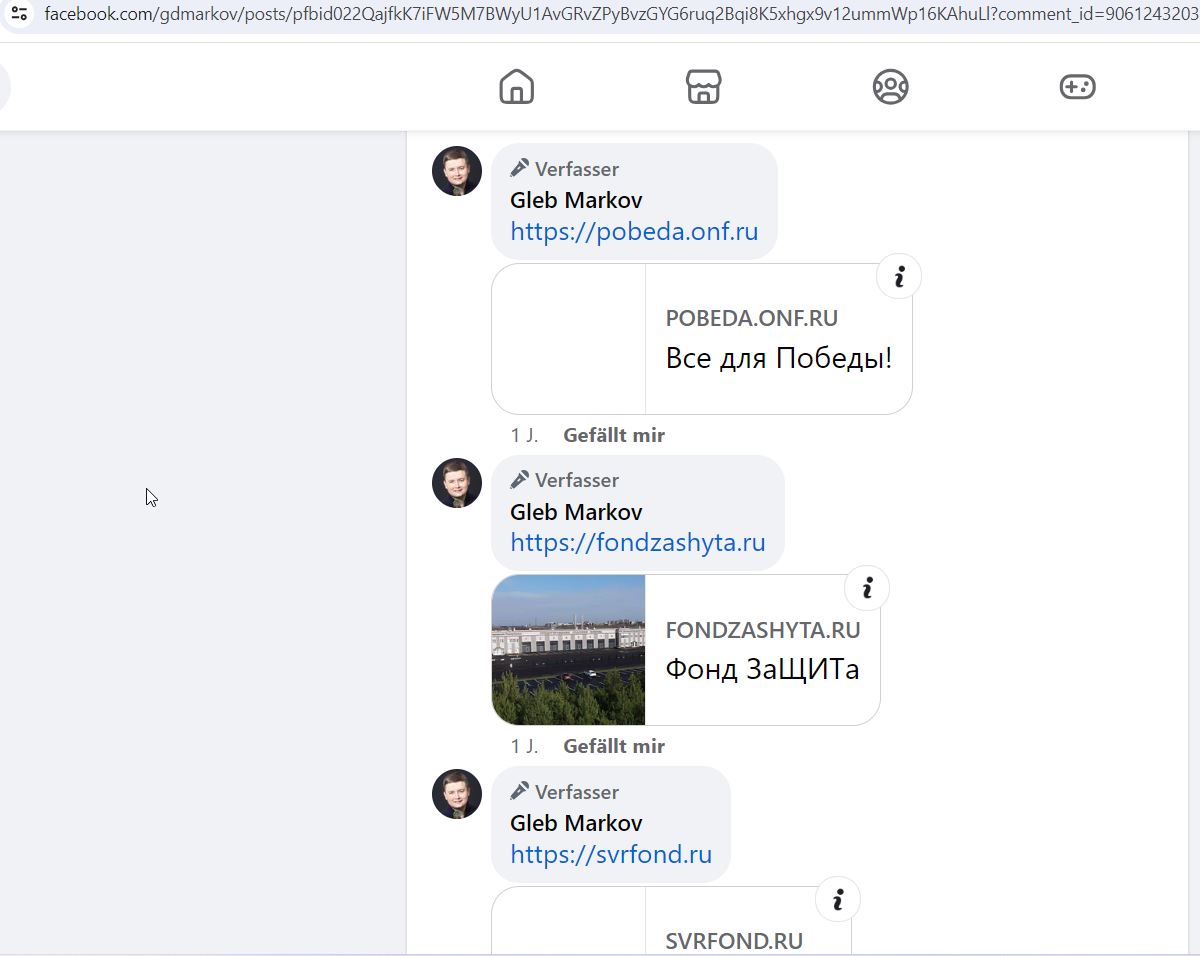The width and height of the screenshot is (1200, 956).
Task: Open the 'Все для Победы!' preview title
Action: click(779, 358)
